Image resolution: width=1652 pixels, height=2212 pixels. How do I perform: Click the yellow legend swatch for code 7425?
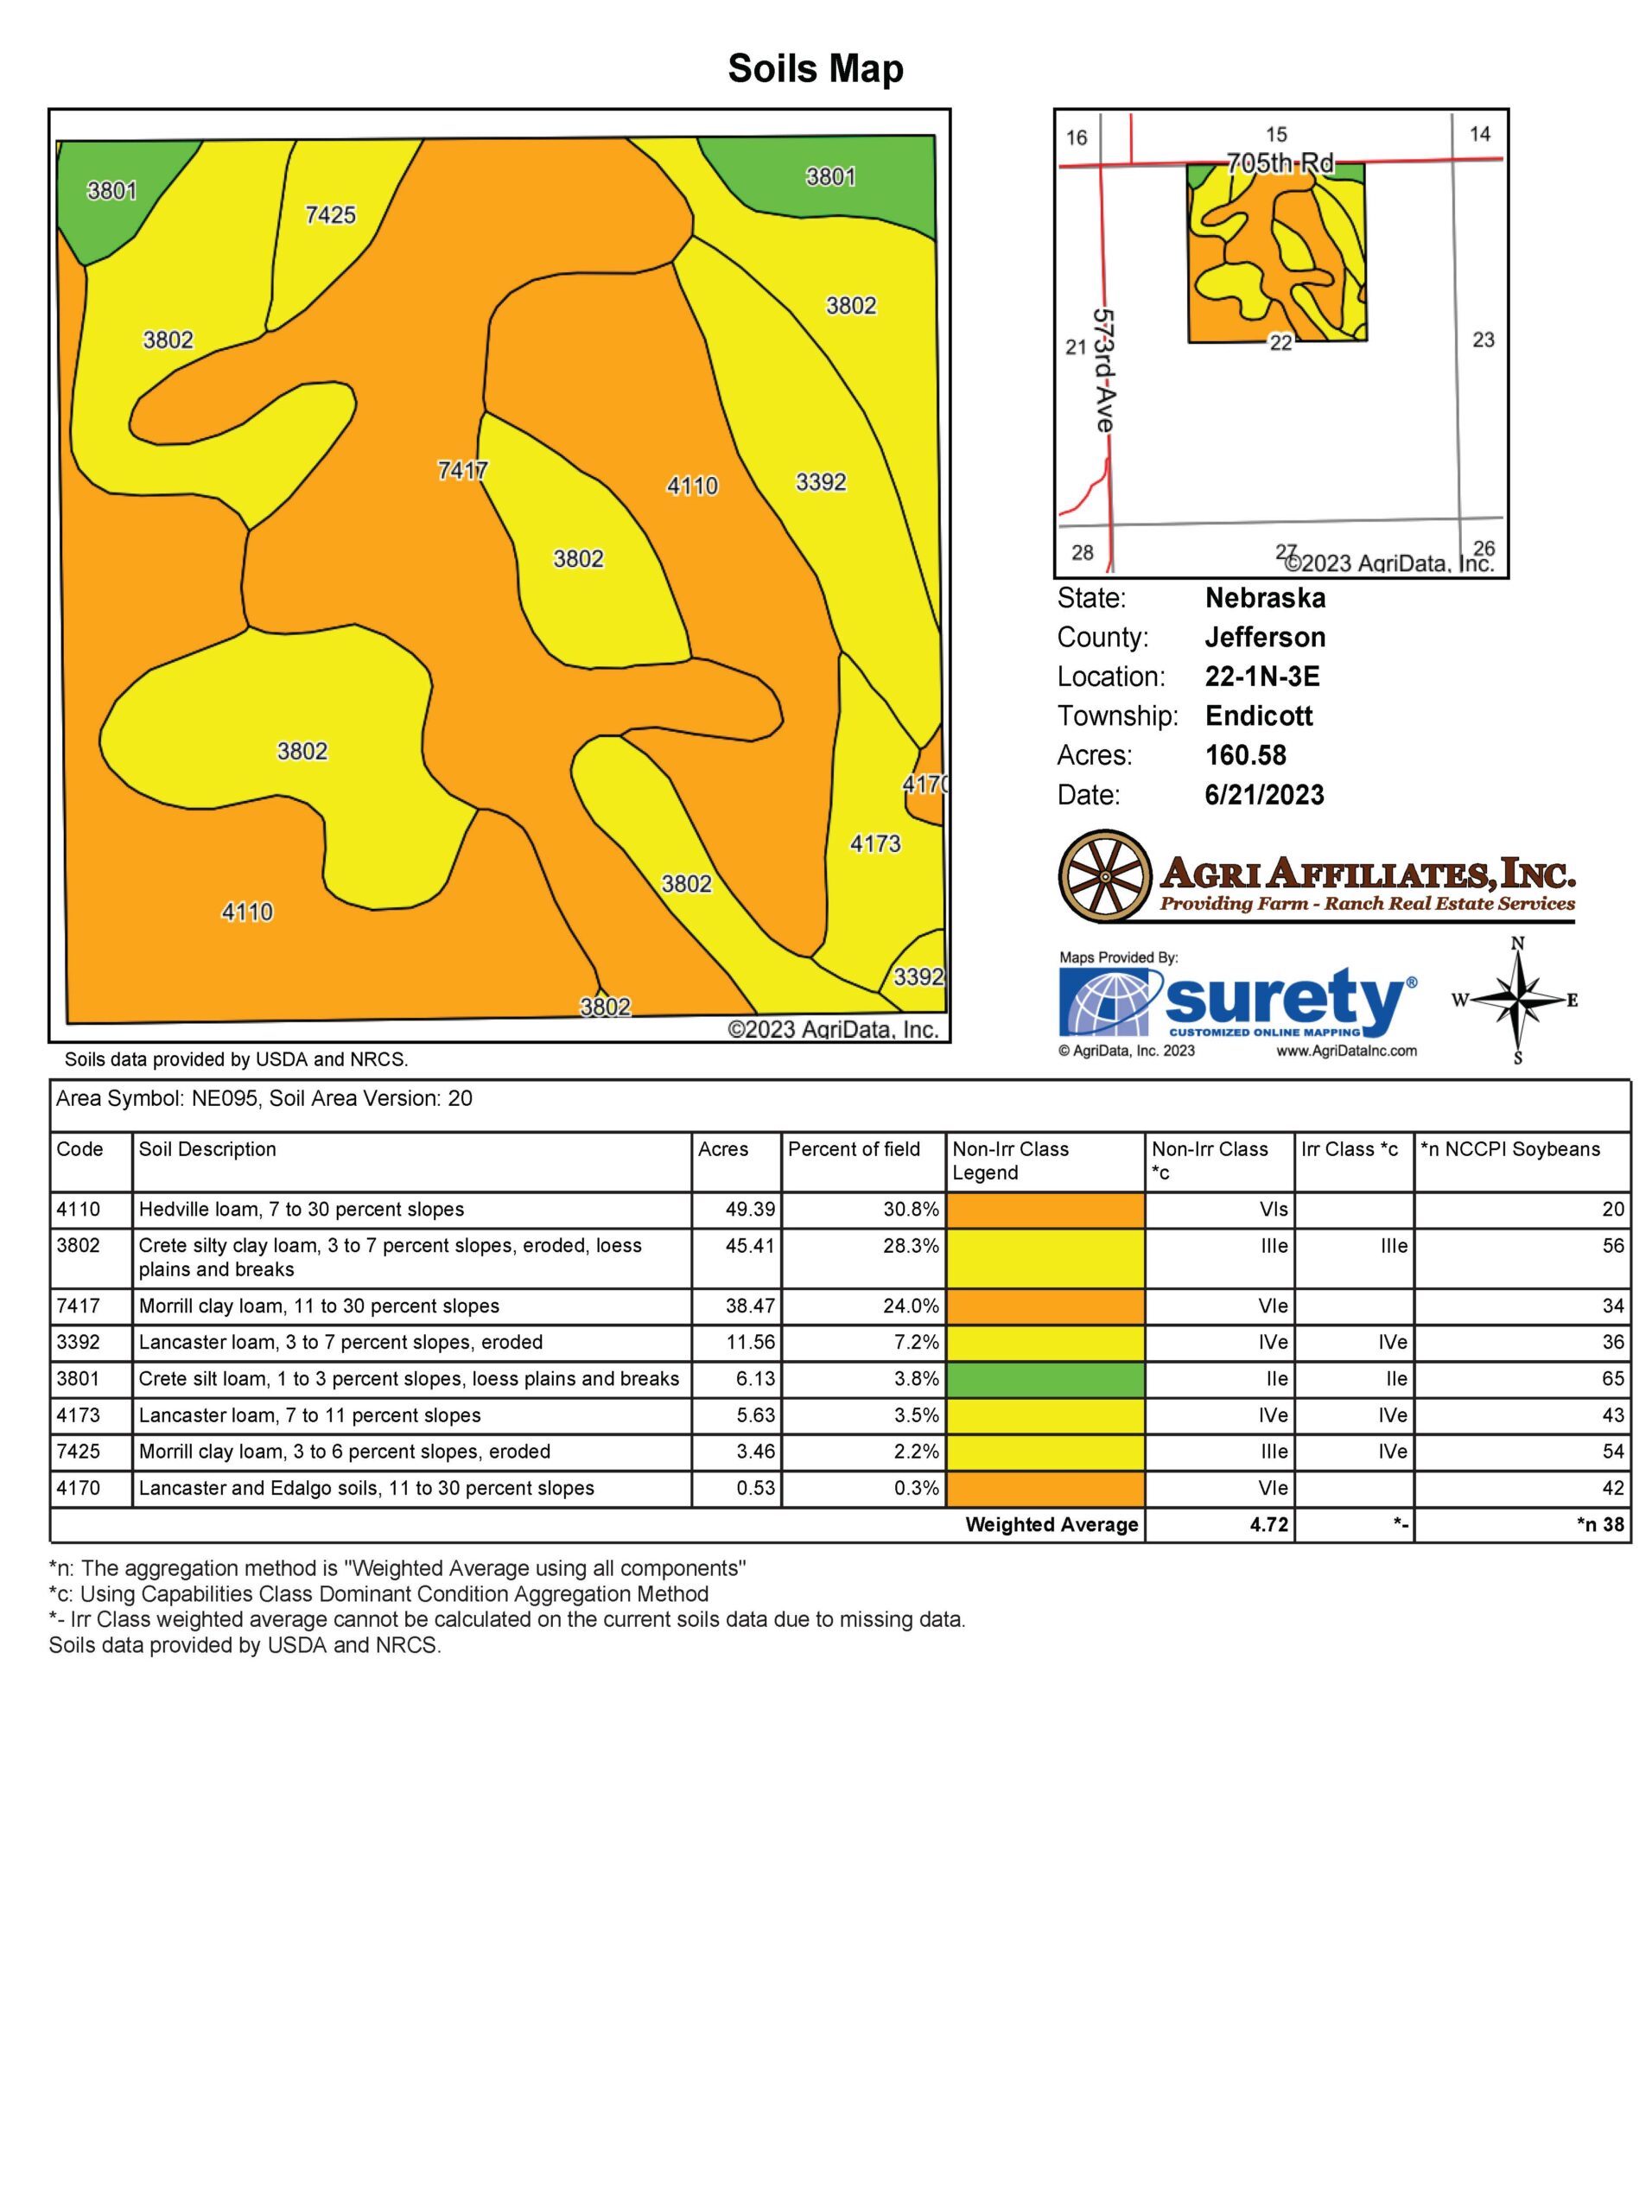(x=1046, y=1452)
